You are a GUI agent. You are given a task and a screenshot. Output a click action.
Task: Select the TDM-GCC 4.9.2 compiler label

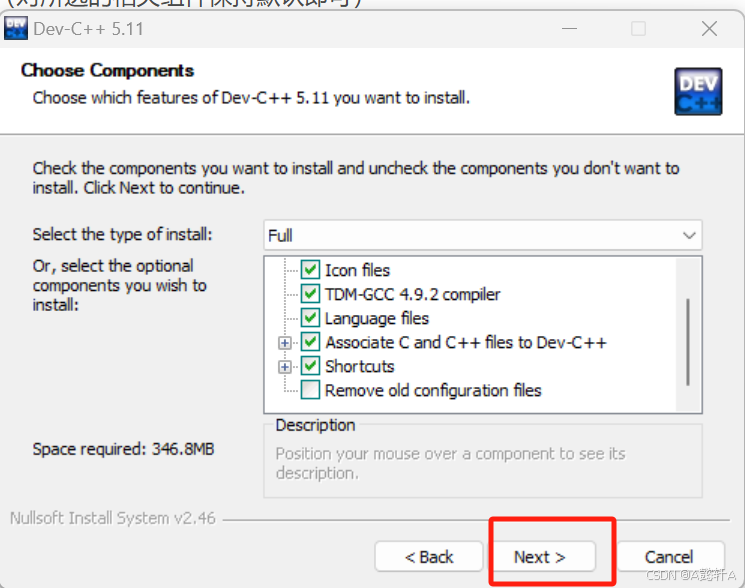point(412,294)
